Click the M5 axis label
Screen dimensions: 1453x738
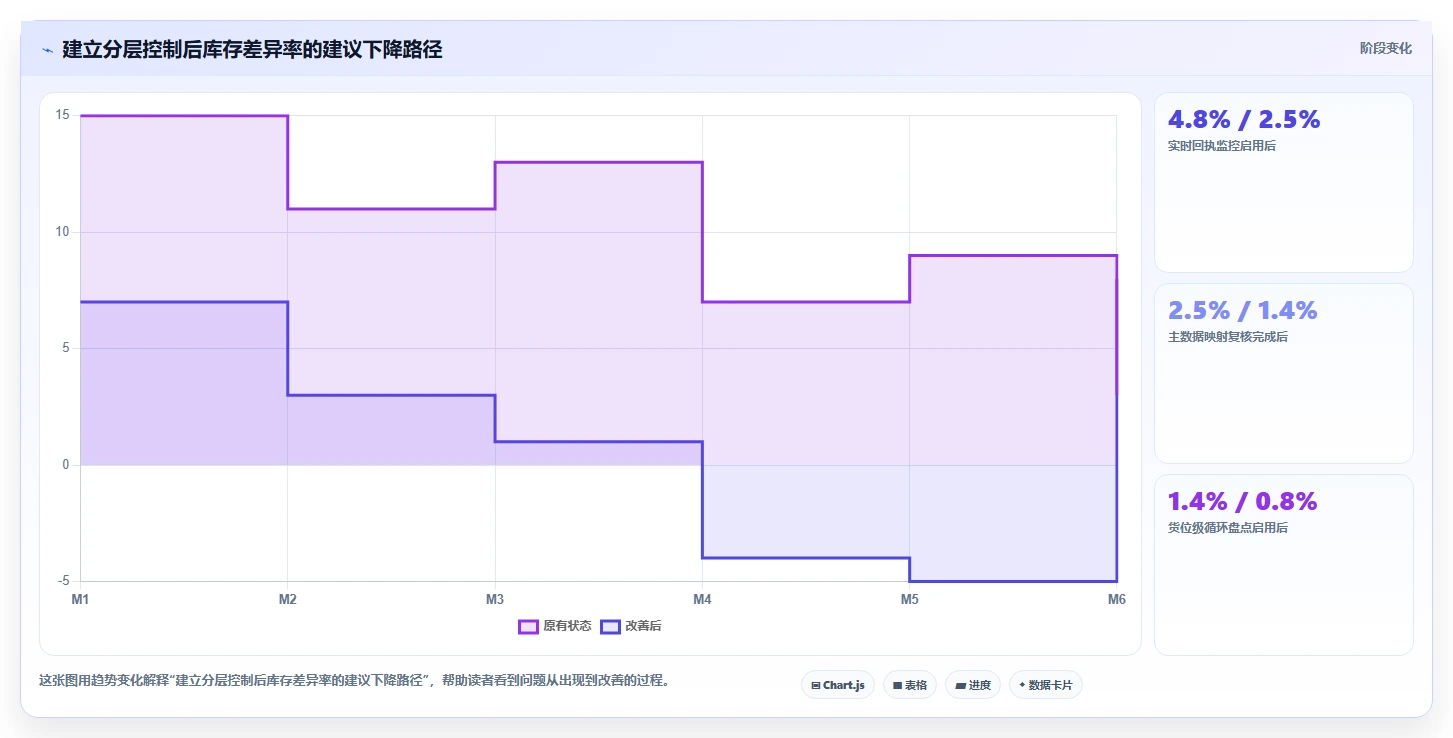[x=909, y=599]
